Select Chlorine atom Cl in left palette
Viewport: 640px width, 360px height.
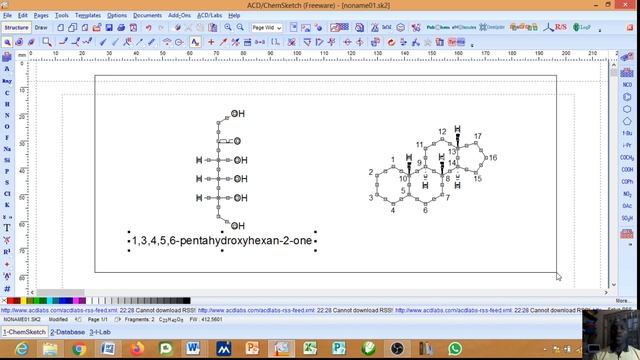7,194
